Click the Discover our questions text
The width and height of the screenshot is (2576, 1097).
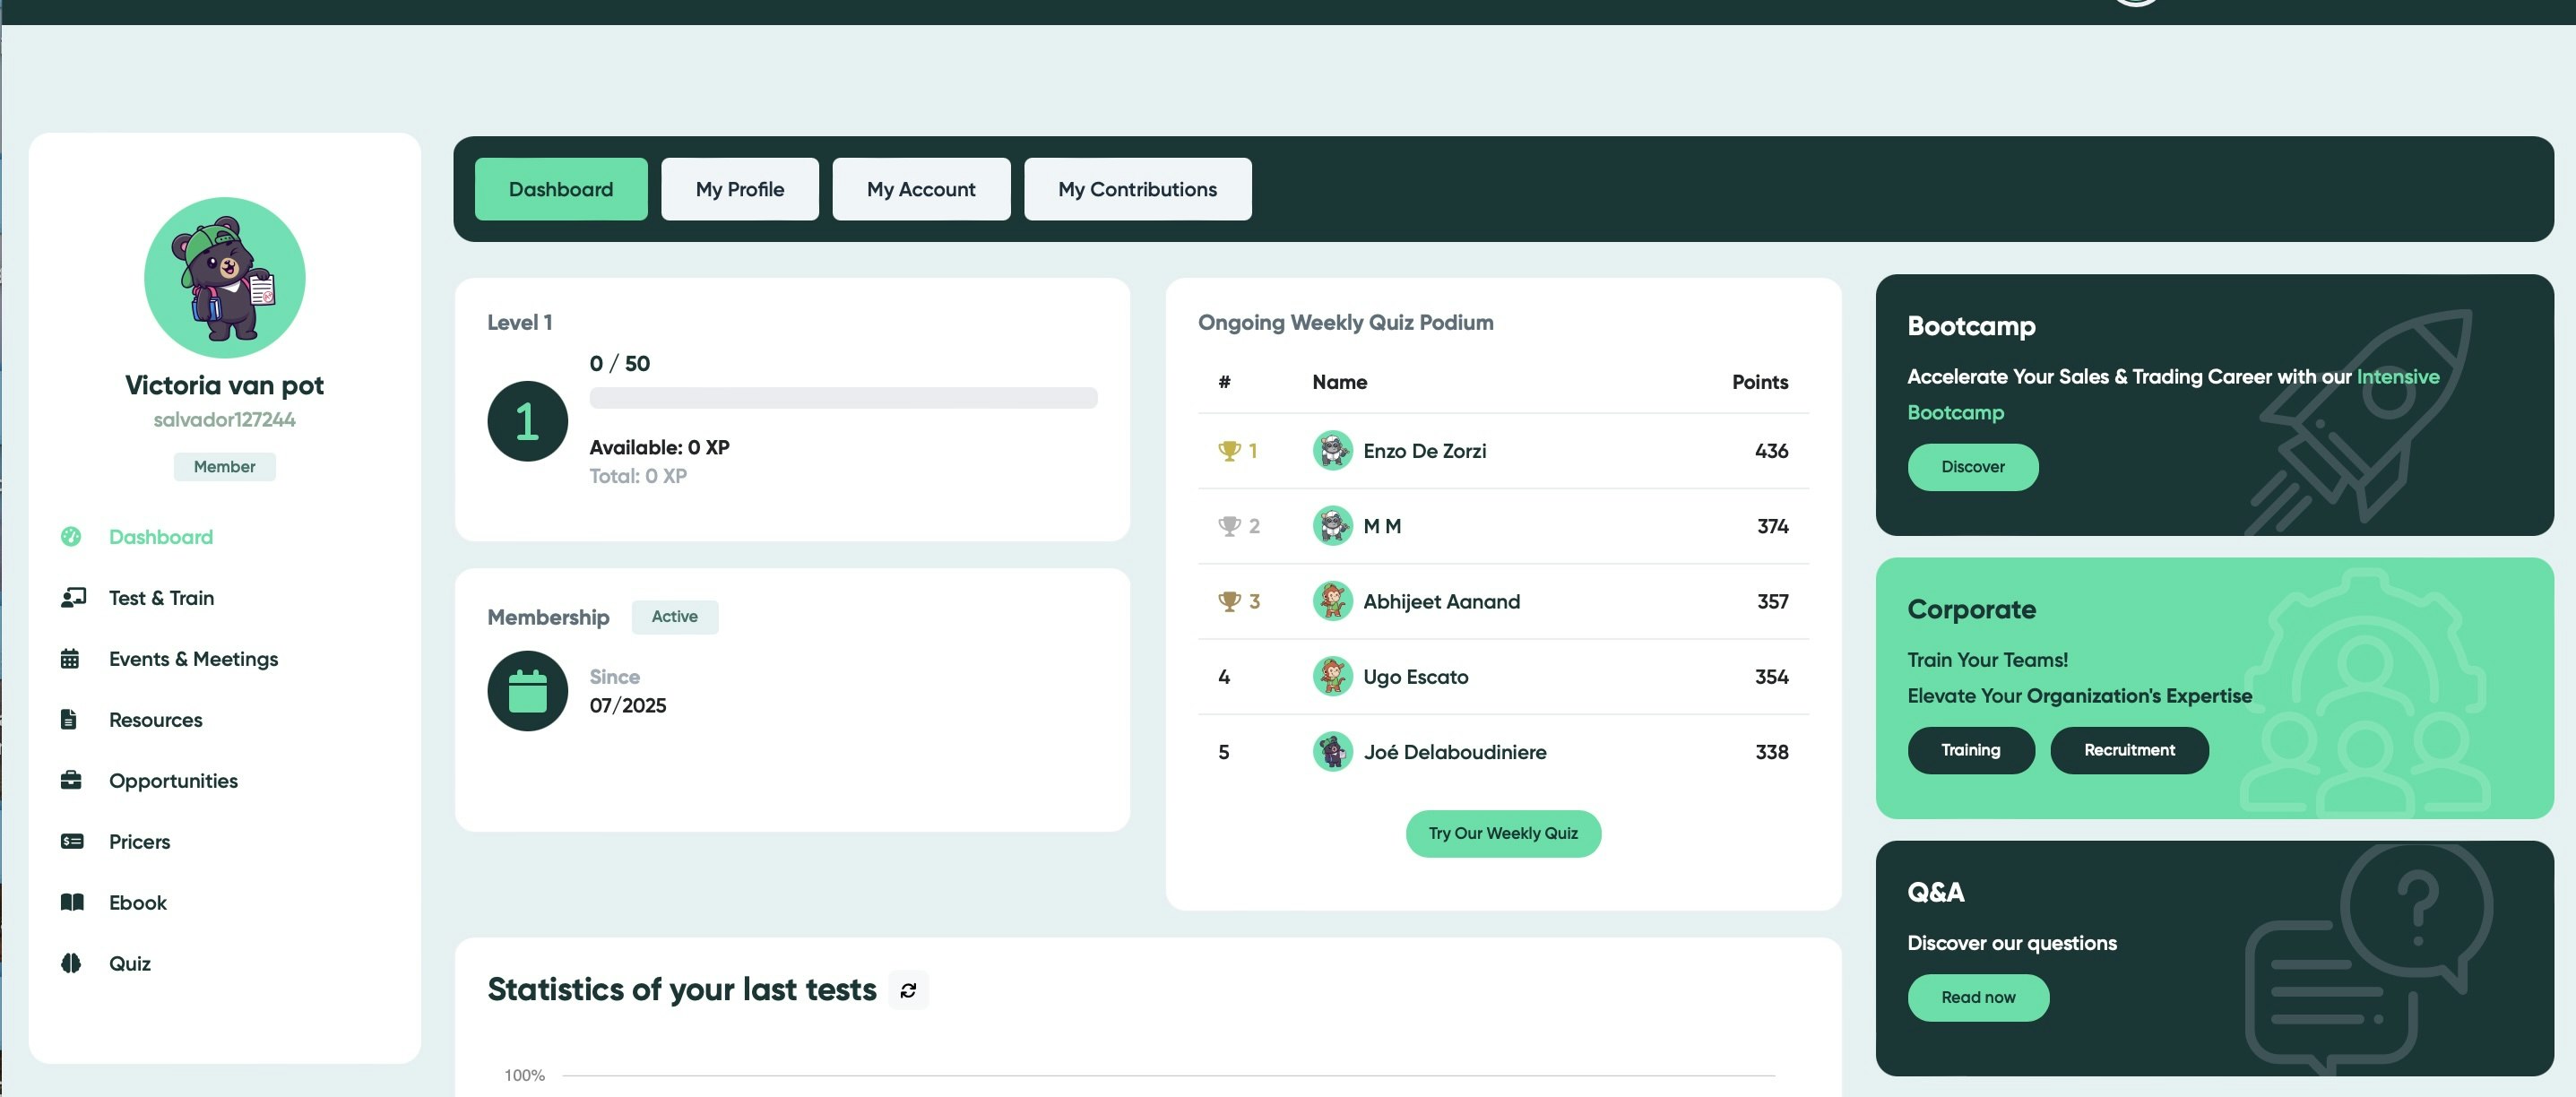[x=2011, y=943]
